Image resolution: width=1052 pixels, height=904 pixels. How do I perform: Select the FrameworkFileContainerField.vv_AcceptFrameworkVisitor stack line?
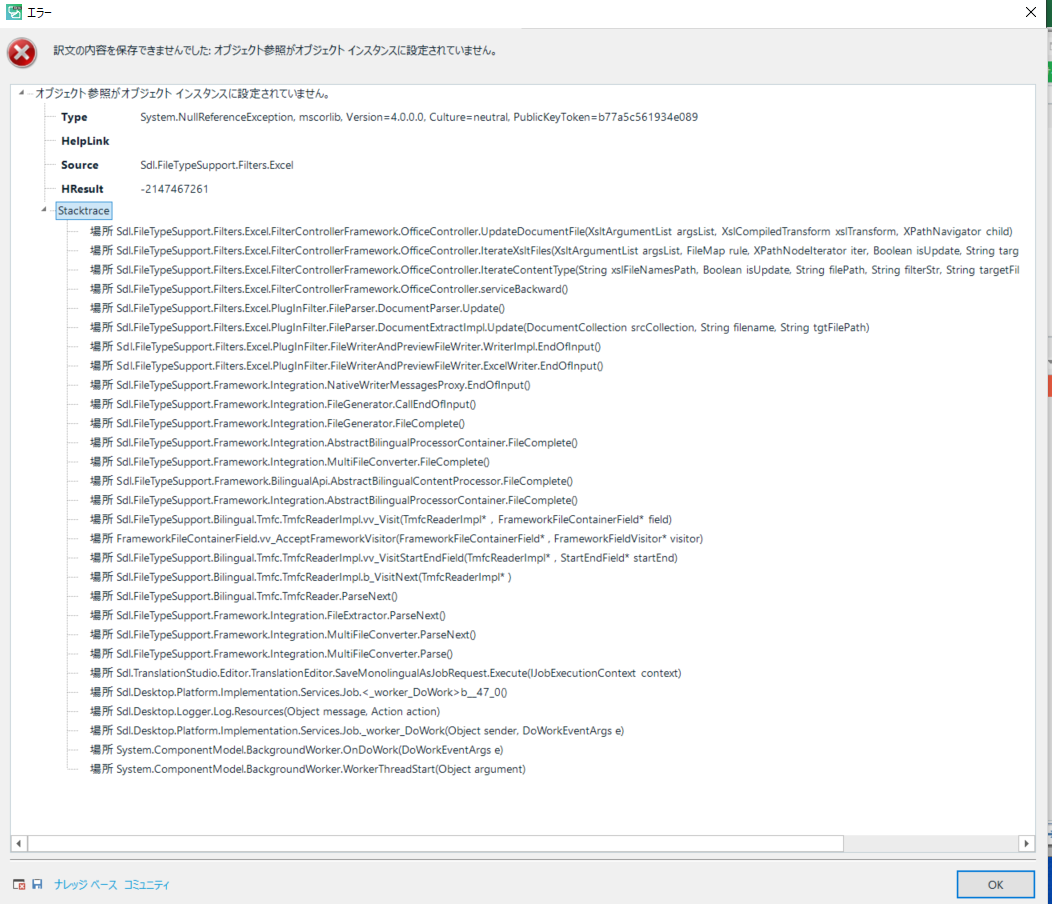tap(397, 539)
